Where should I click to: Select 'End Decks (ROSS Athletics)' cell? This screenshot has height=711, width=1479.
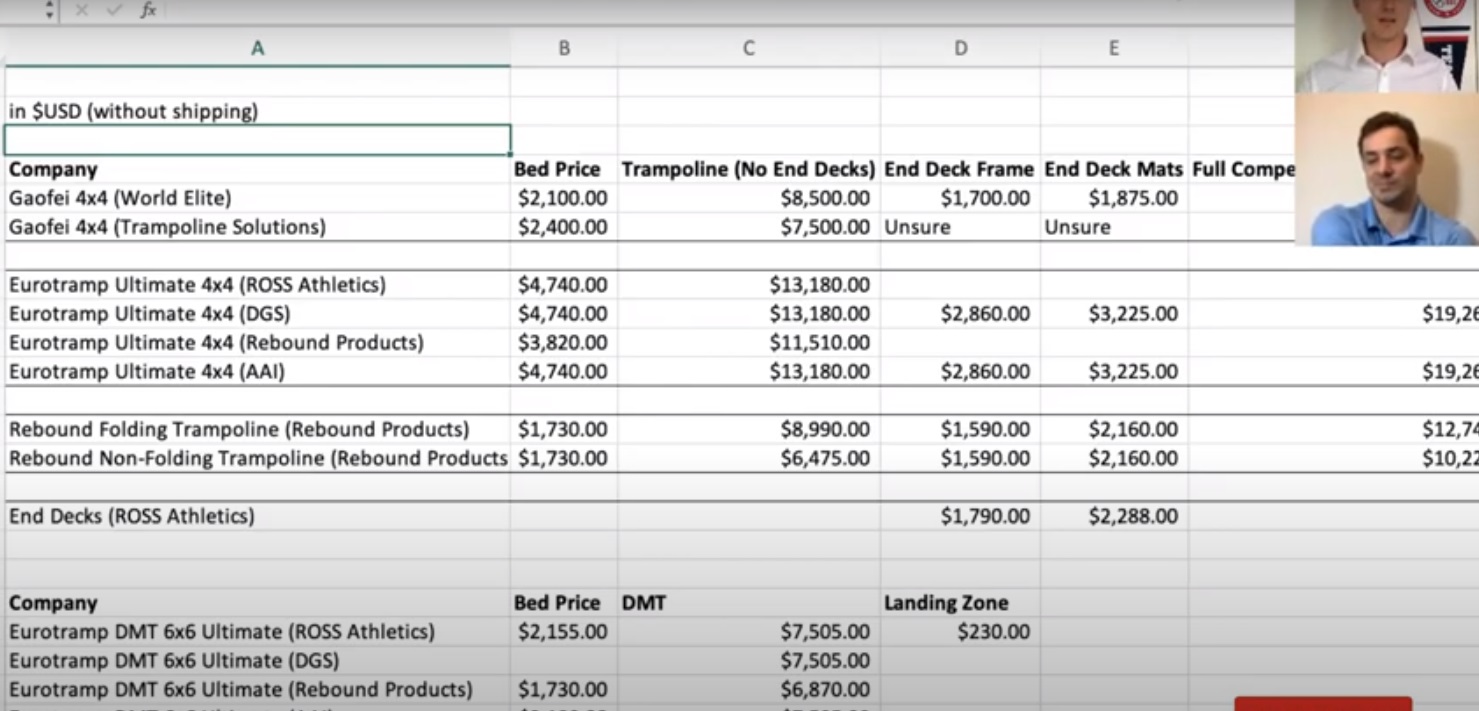257,516
